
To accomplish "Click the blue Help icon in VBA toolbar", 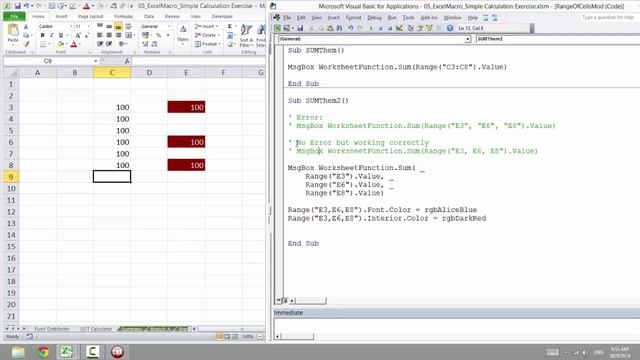I will point(449,28).
